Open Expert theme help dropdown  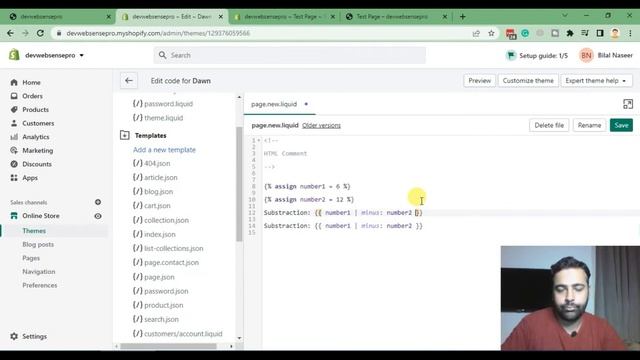pos(596,81)
